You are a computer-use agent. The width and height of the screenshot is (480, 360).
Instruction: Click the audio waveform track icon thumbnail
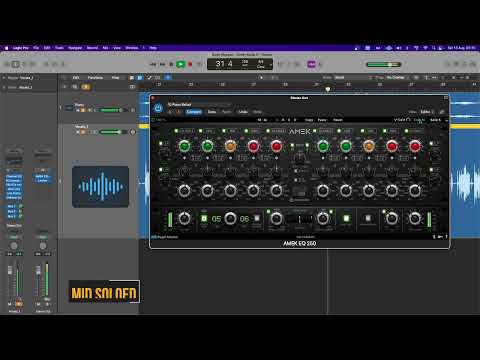click(100, 187)
